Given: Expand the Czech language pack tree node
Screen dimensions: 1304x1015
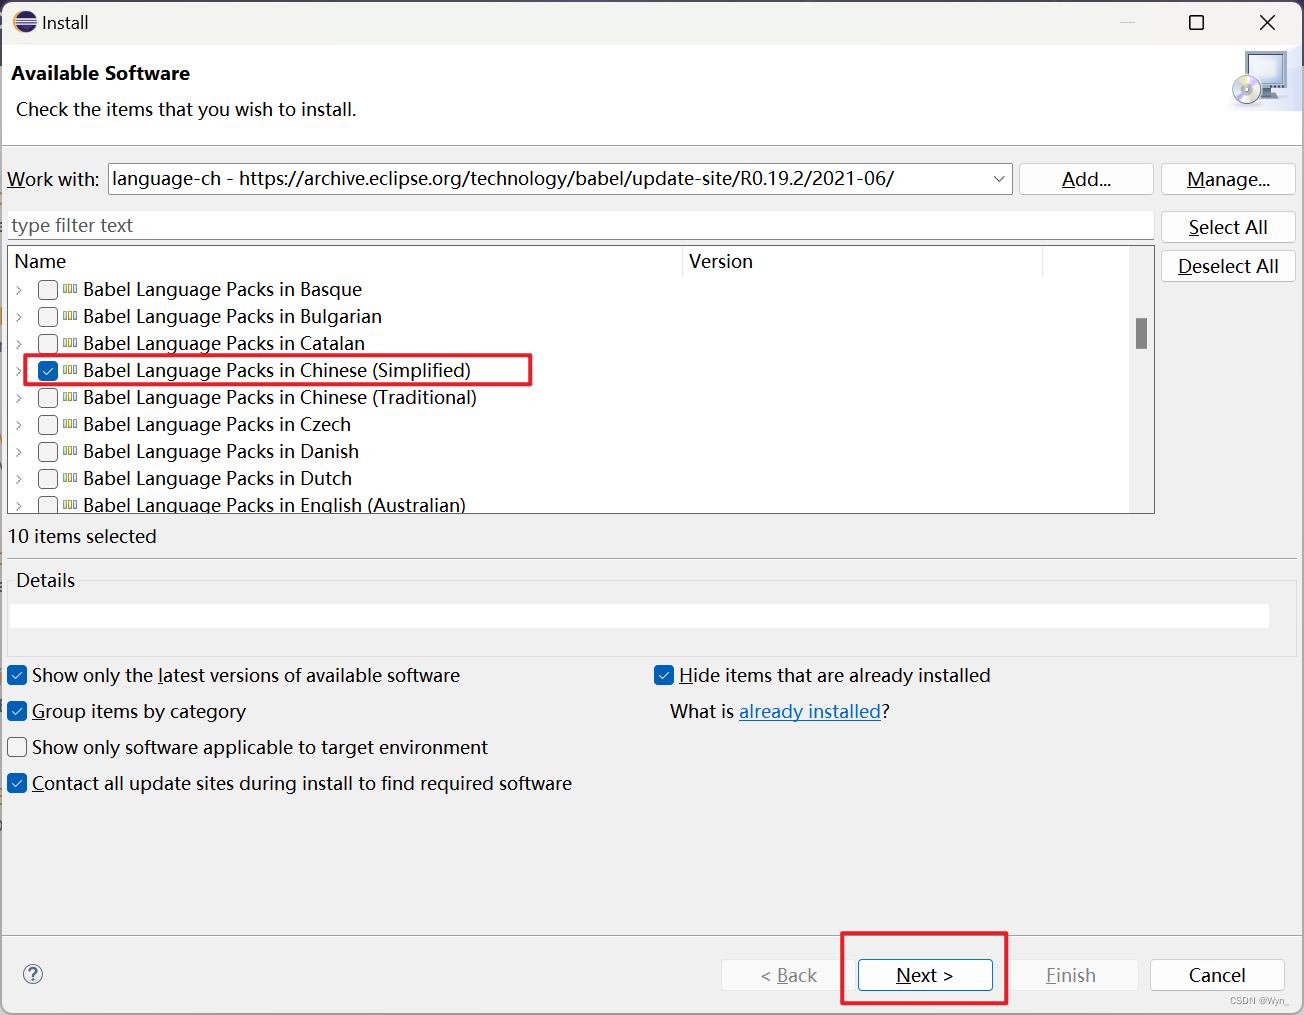Looking at the screenshot, I should pos(19,425).
